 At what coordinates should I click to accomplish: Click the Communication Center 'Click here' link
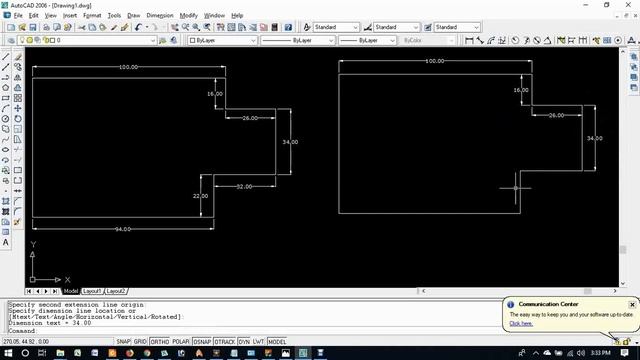coord(521,324)
